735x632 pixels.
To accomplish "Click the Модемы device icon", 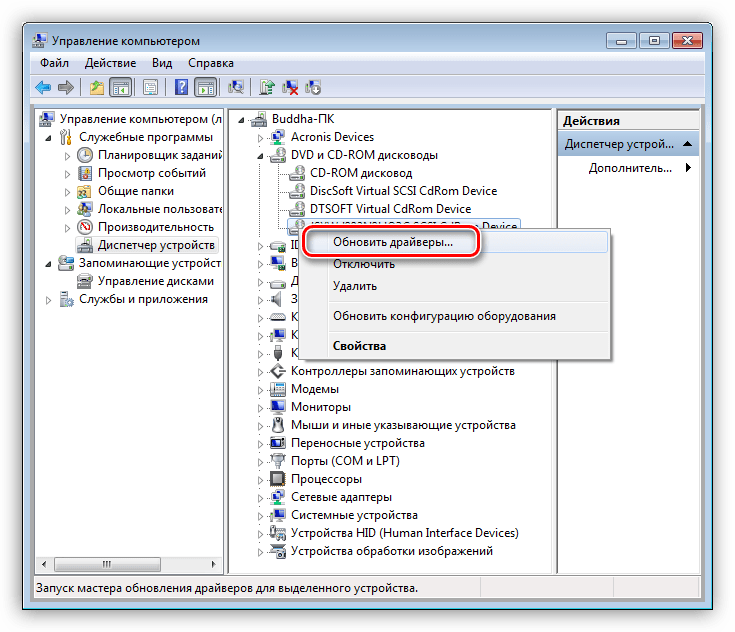I will tap(278, 389).
